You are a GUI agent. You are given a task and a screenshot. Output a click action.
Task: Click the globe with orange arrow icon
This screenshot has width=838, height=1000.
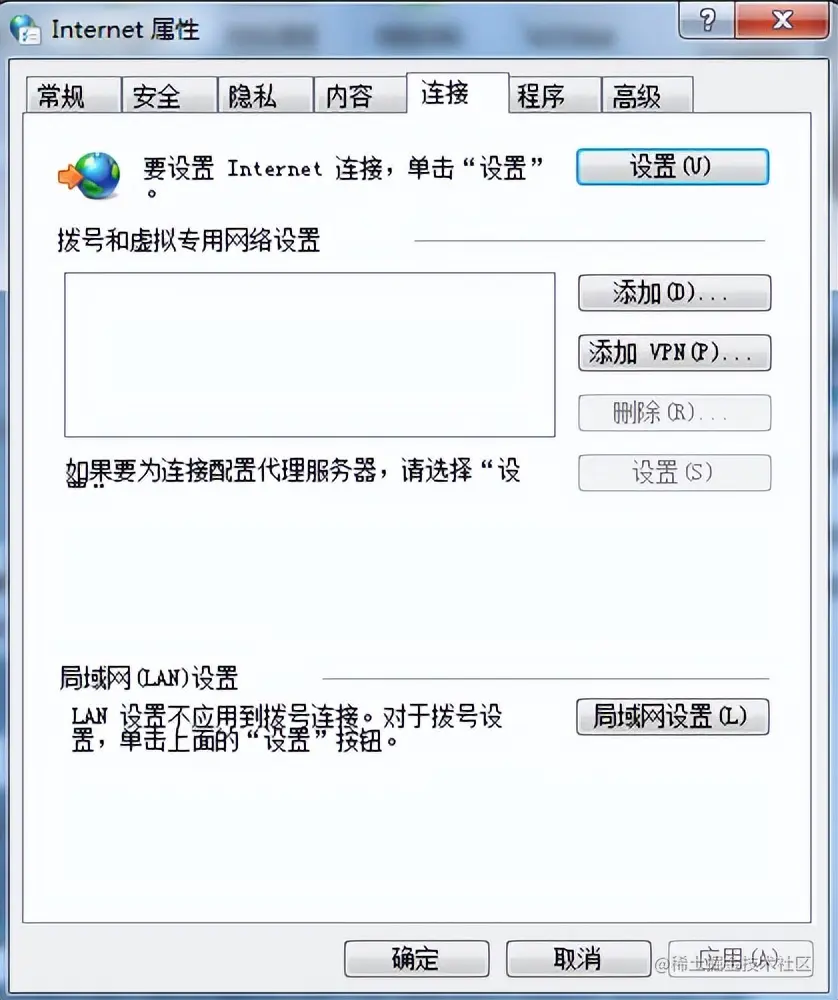(89, 175)
